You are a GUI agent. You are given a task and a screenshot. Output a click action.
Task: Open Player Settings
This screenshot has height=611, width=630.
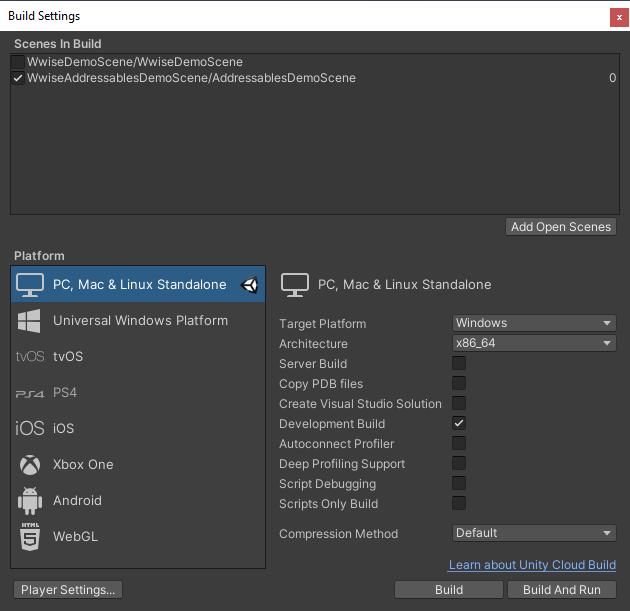pos(69,590)
